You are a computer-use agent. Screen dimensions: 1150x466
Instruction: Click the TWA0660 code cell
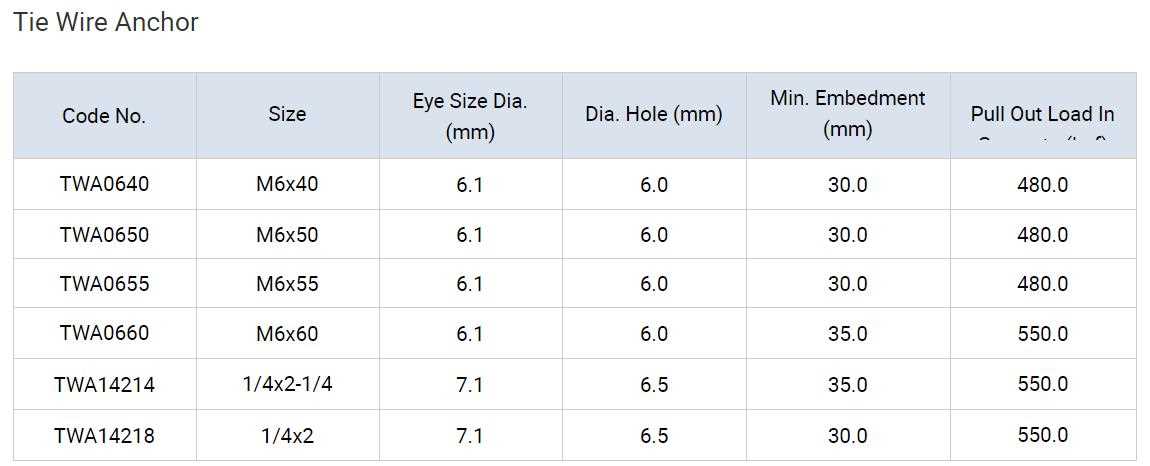coord(104,333)
